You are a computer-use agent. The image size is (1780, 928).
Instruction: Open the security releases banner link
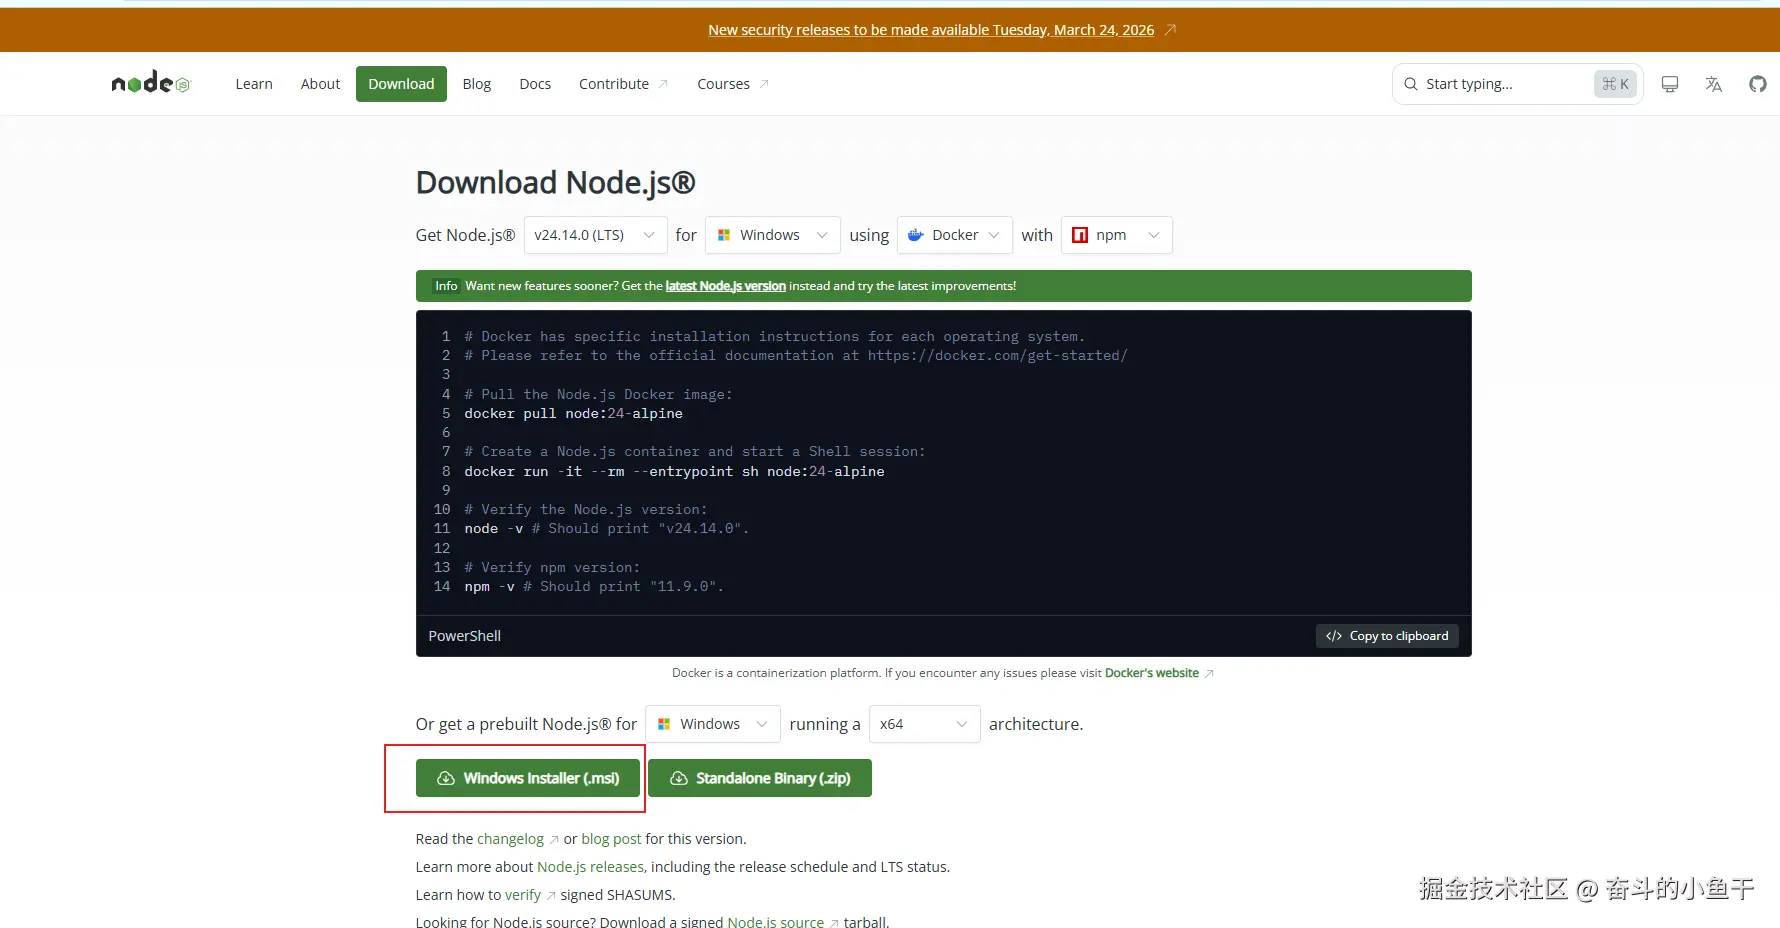pyautogui.click(x=931, y=30)
